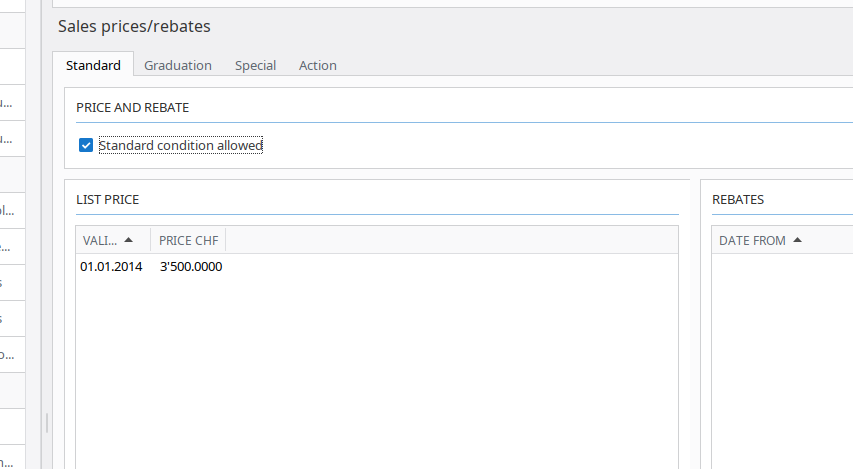Sort list prices by PRICE CHF column
This screenshot has width=853, height=469.
188,240
